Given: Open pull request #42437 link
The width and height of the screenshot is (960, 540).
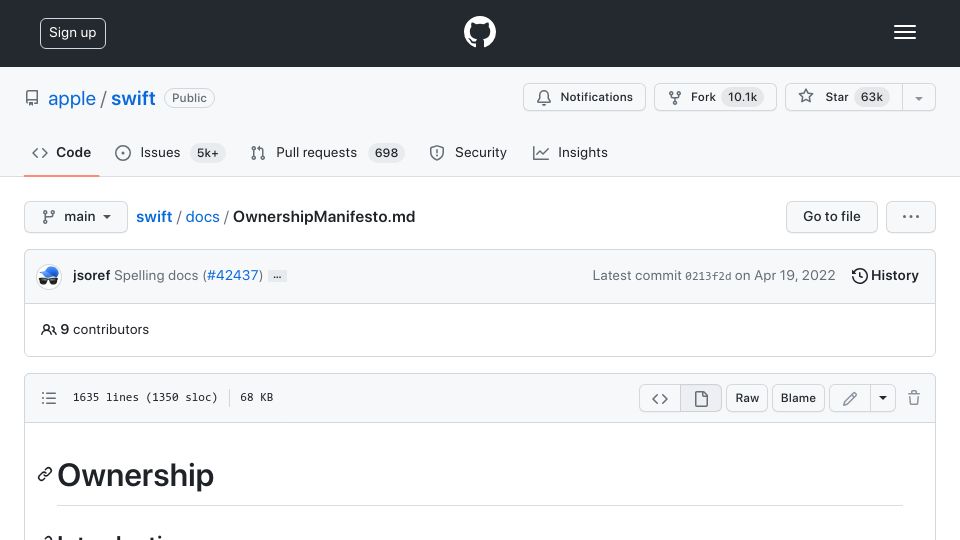Looking at the screenshot, I should [233, 276].
